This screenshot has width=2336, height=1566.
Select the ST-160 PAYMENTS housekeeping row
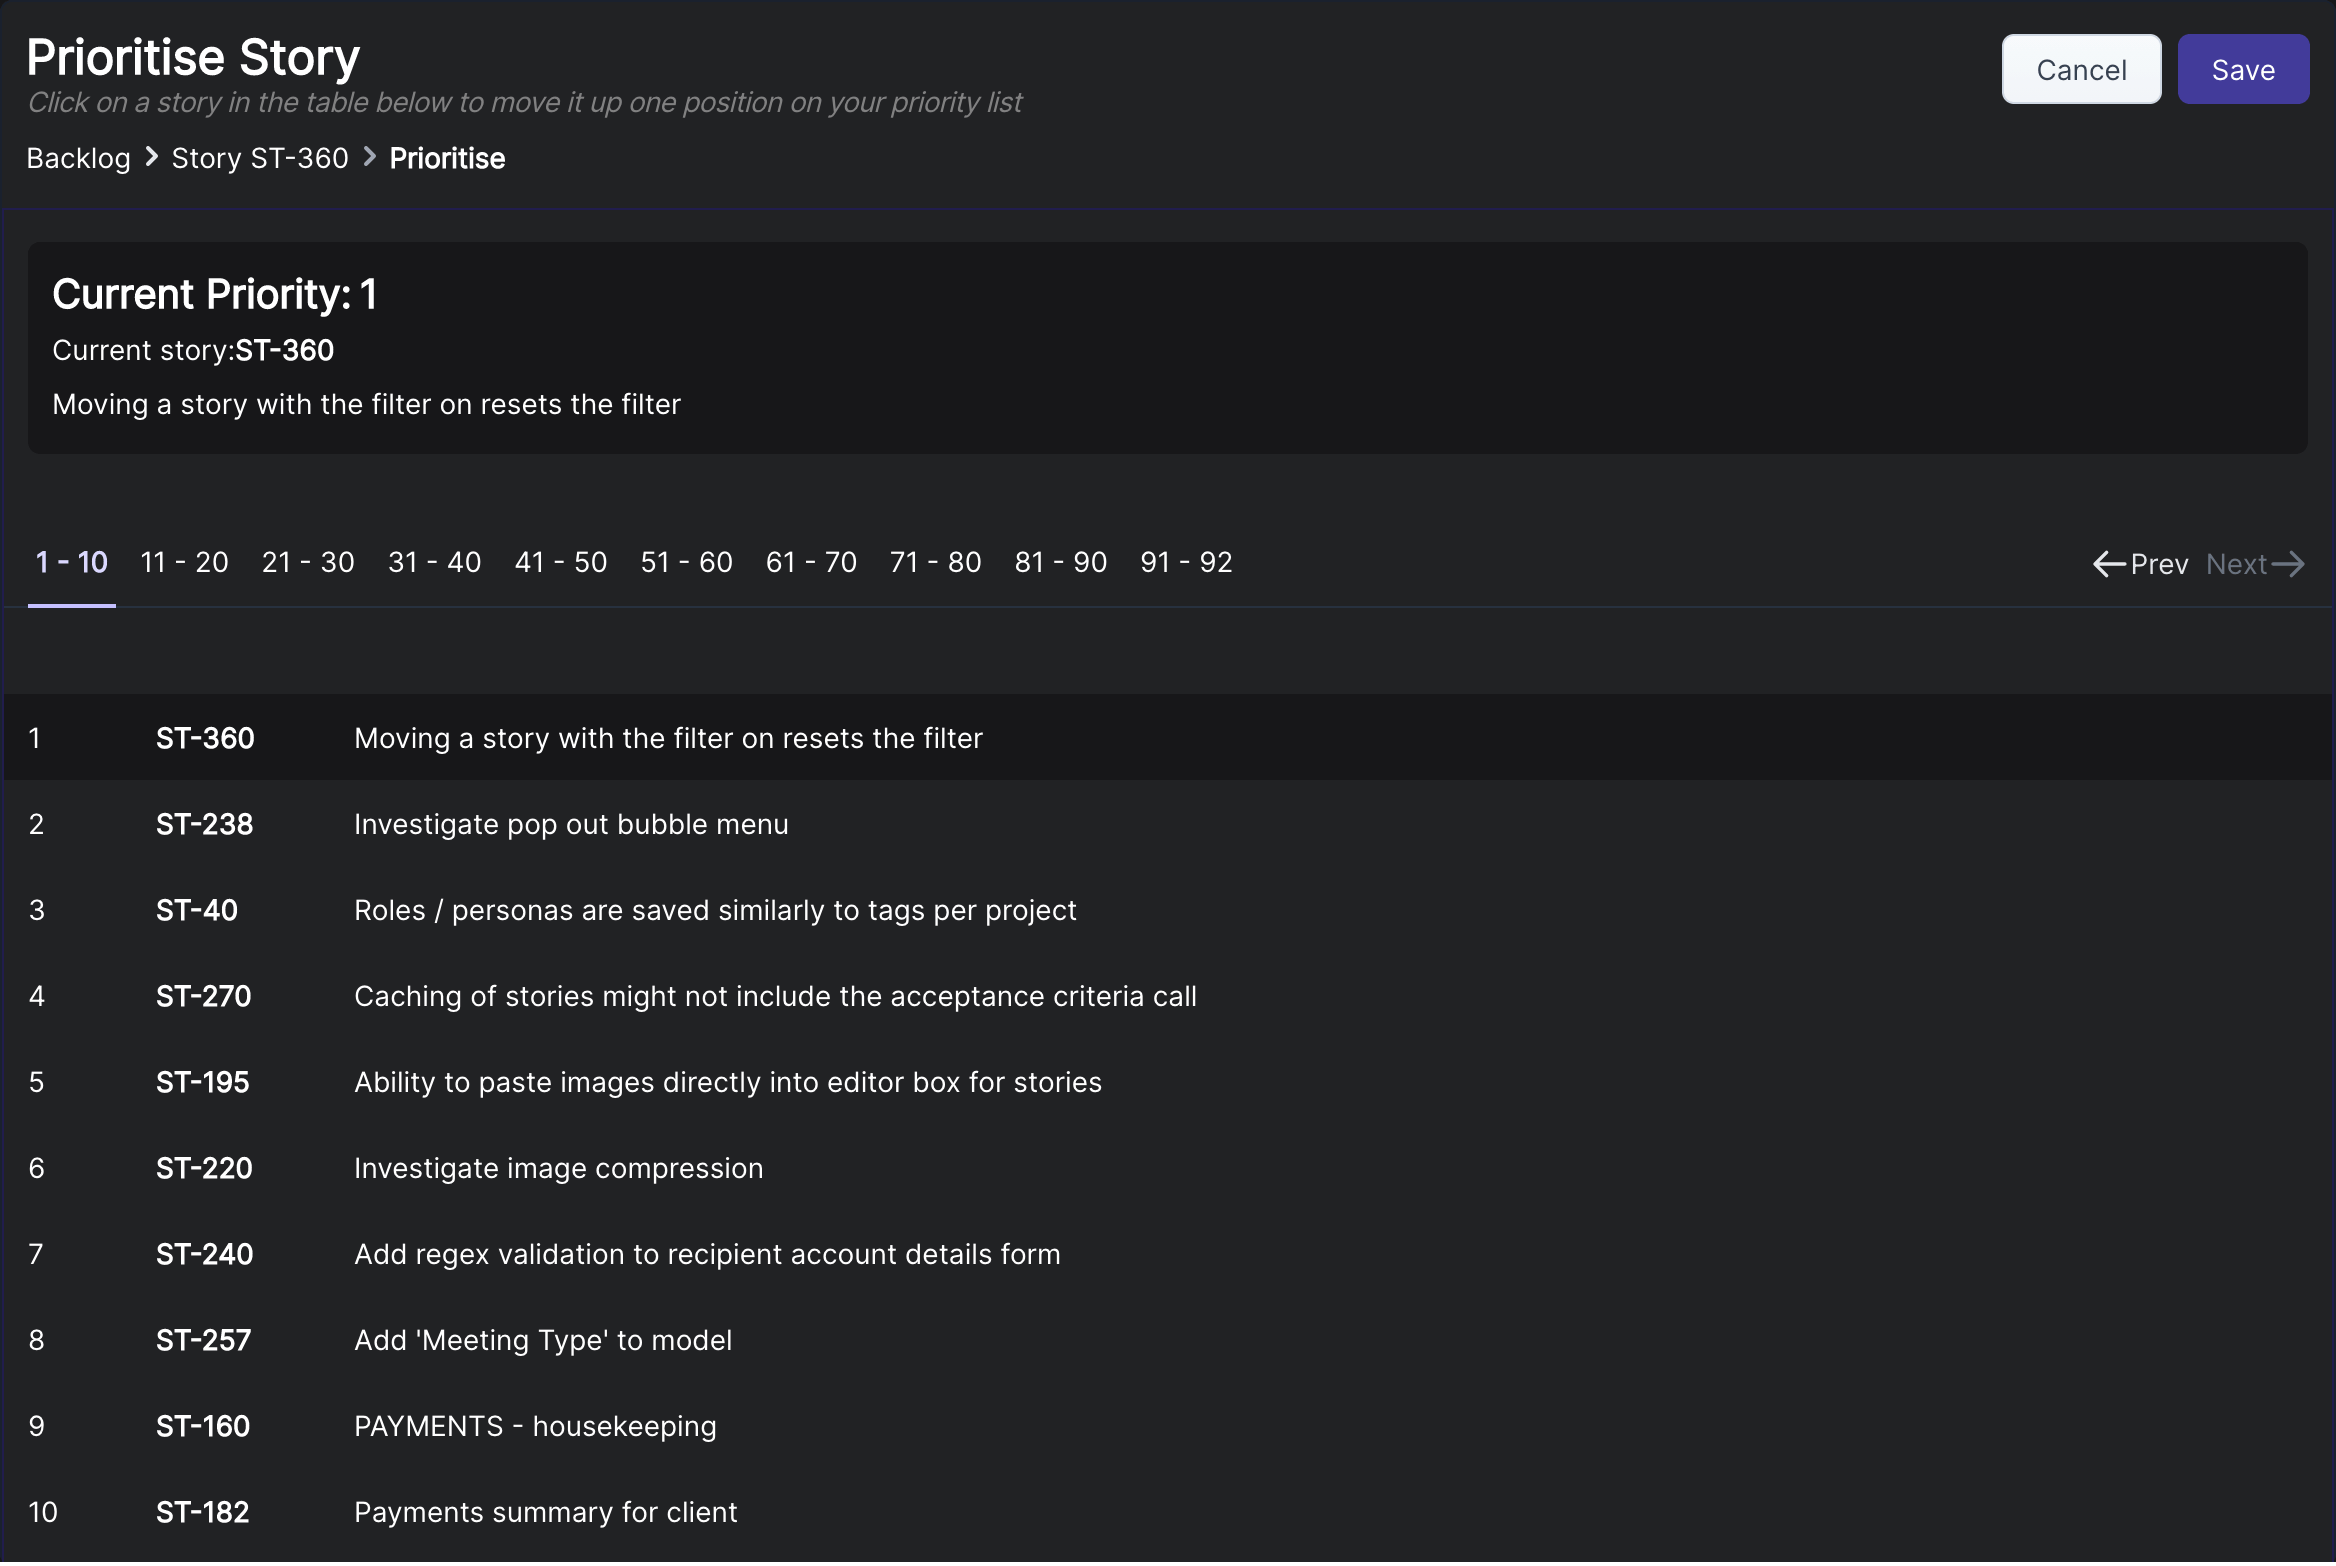pyautogui.click(x=534, y=1426)
